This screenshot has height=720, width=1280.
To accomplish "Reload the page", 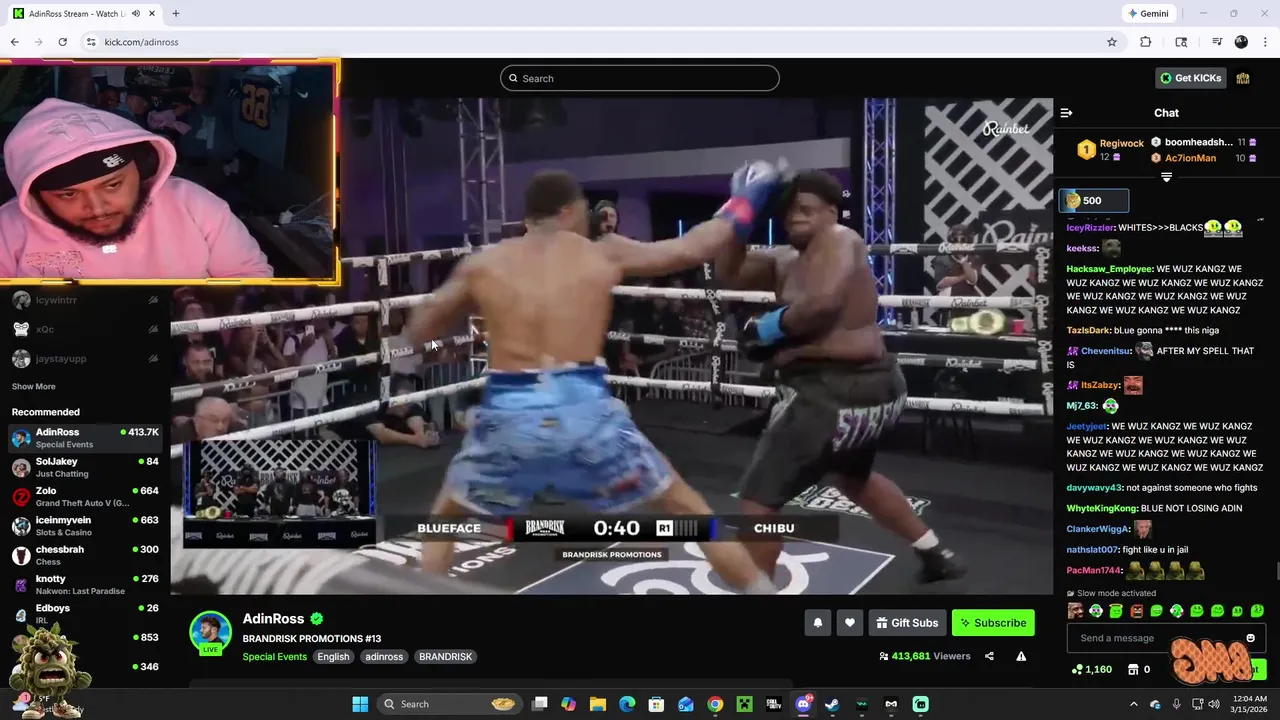I will (x=62, y=42).
